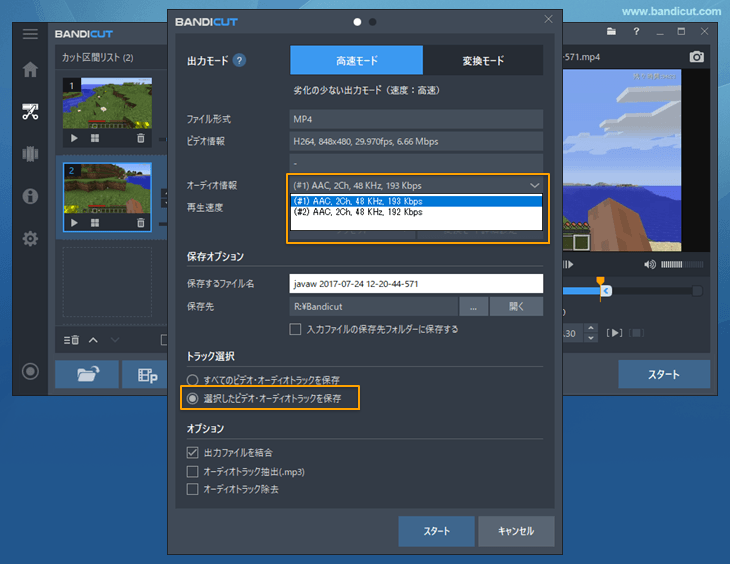Enable 入力ファイルの保存先フォルダーに保存する checkbox
The width and height of the screenshot is (730, 564).
pyautogui.click(x=295, y=329)
